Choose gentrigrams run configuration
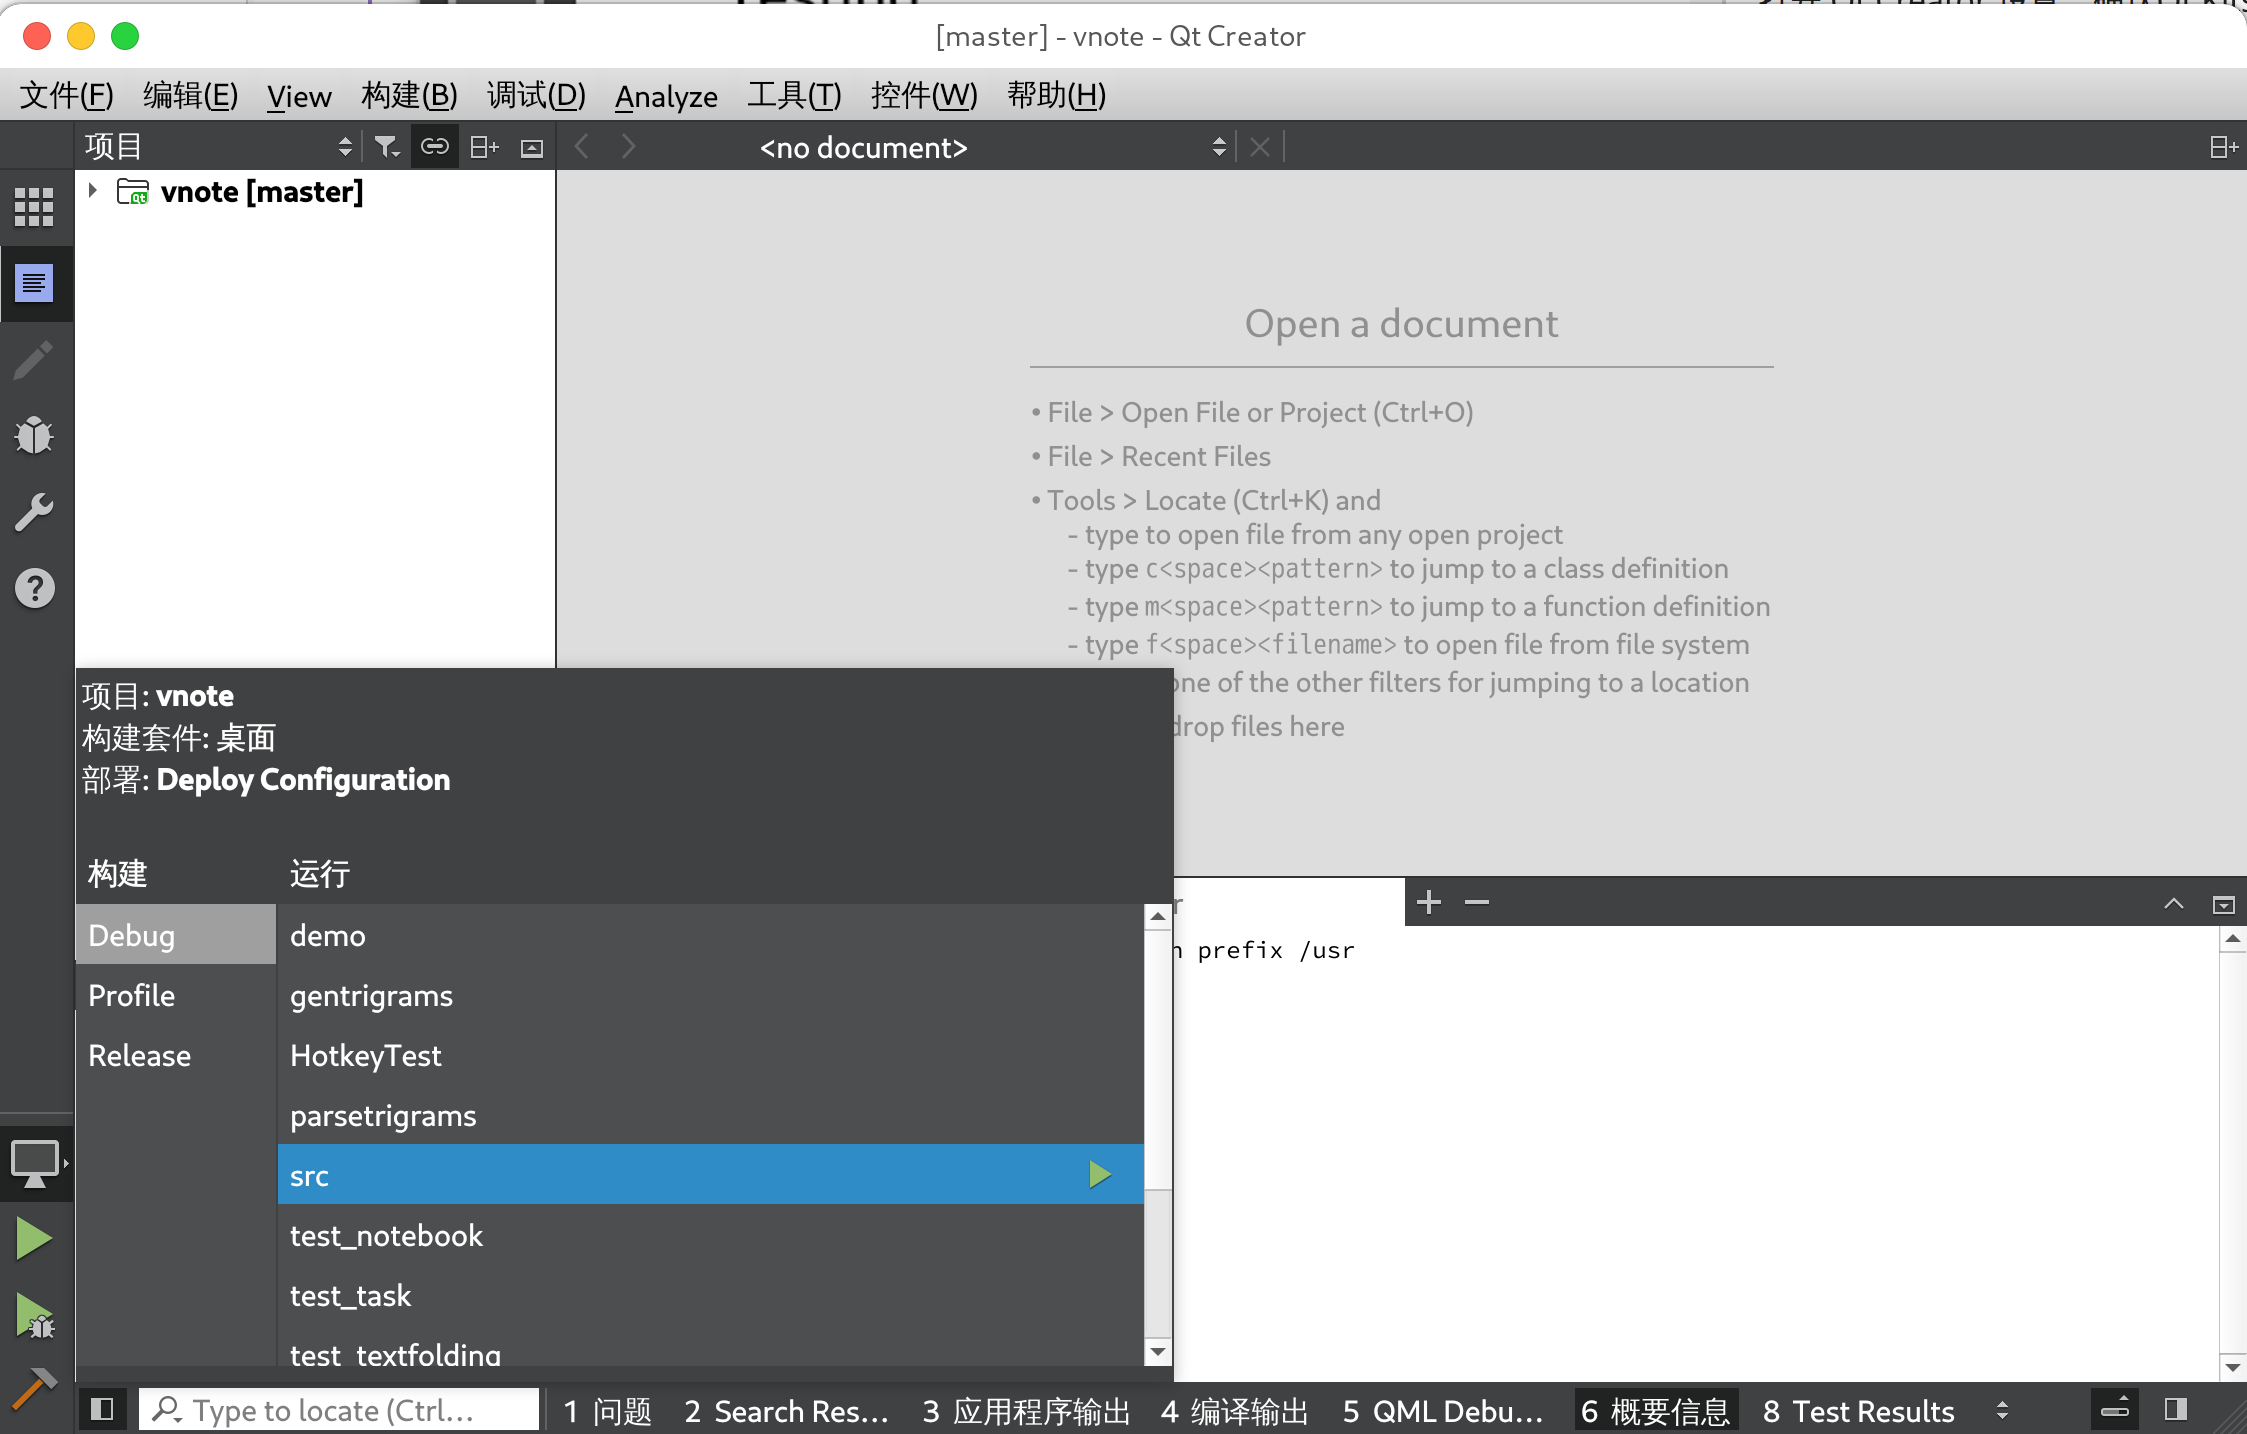The height and width of the screenshot is (1434, 2247). 710,995
